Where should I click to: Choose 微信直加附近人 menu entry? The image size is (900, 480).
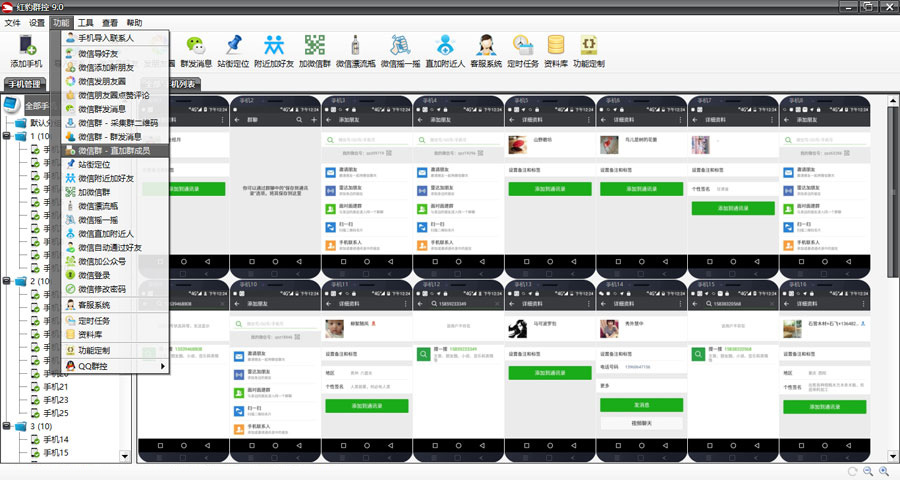[x=115, y=234]
